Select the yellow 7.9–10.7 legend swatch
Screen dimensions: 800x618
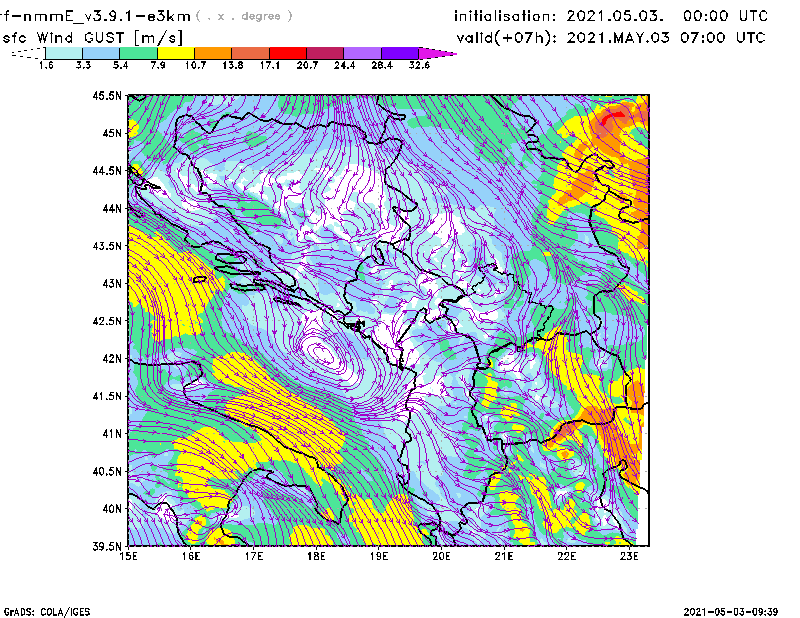176,53
